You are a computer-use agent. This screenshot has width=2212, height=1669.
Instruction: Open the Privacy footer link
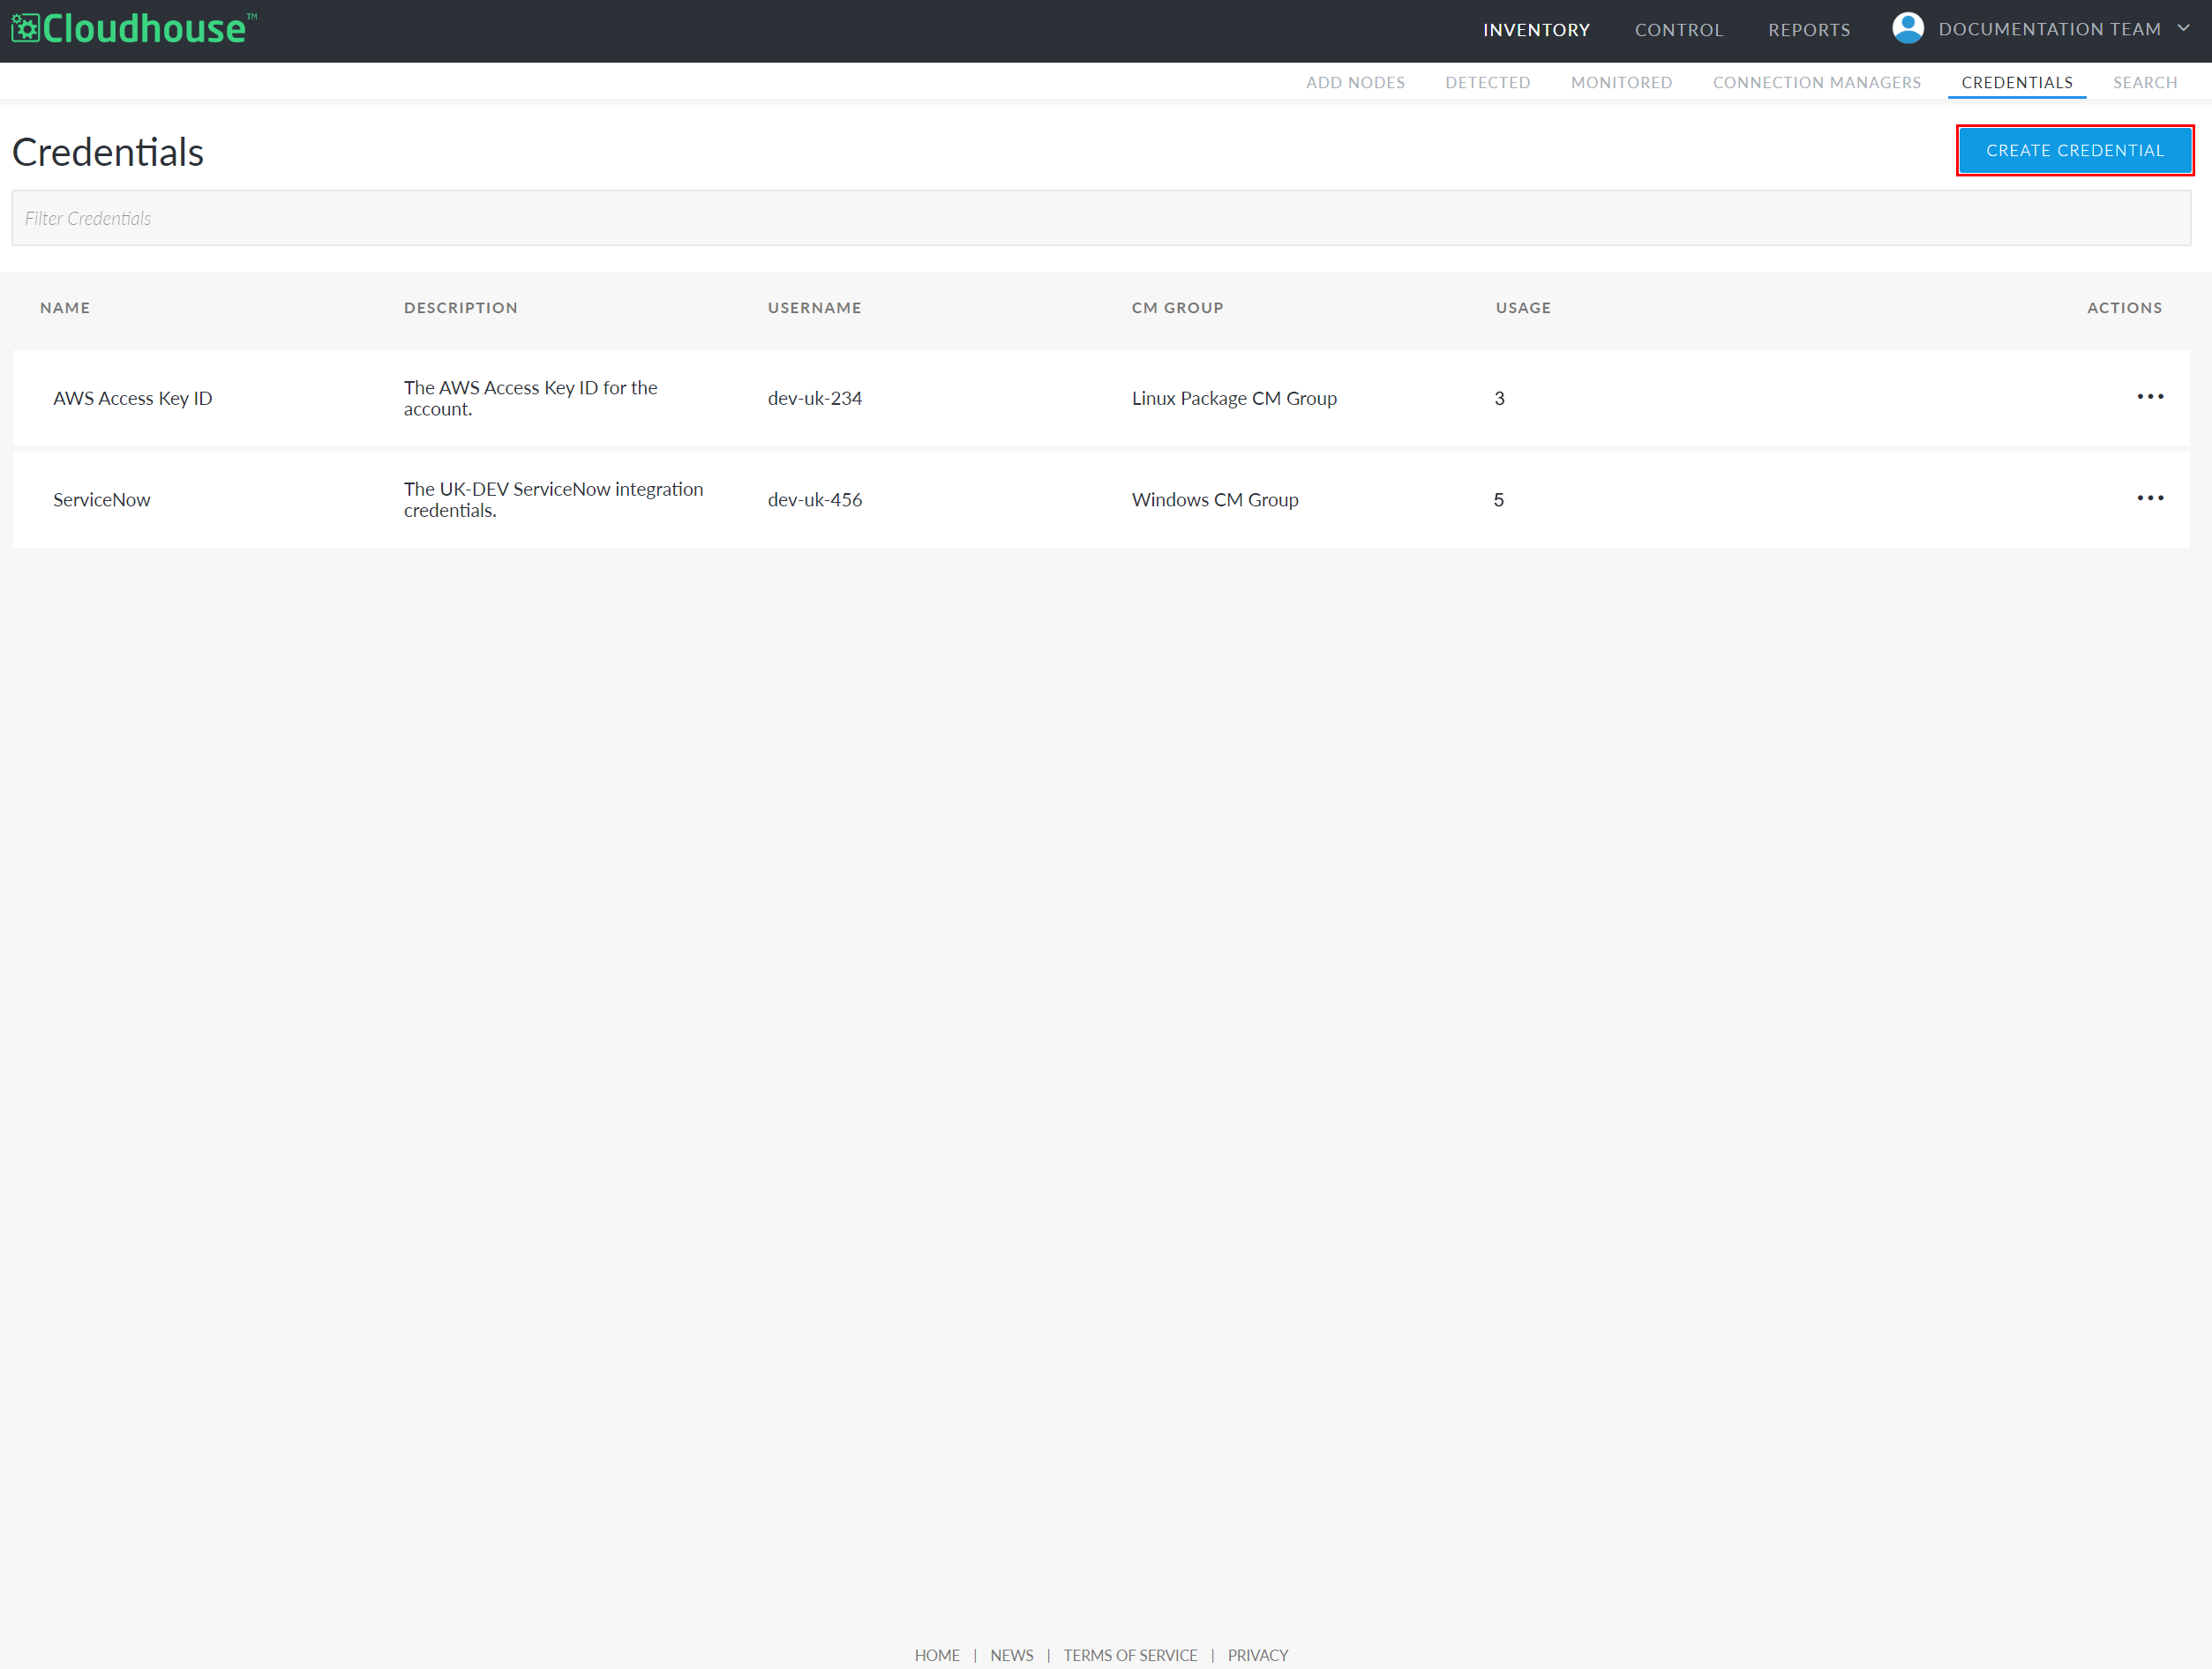pyautogui.click(x=1257, y=1655)
